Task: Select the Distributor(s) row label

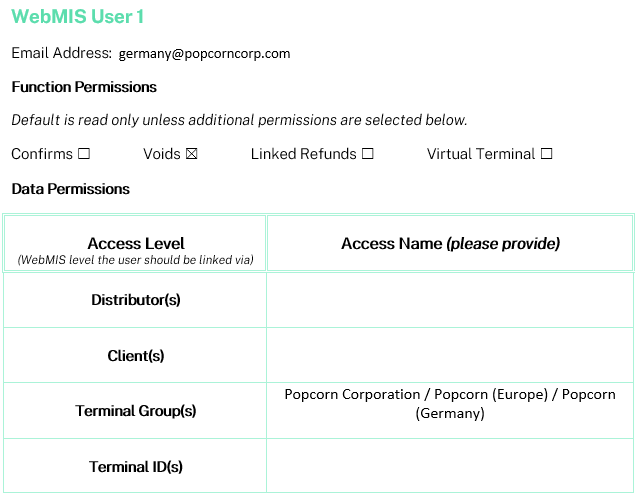Action: coord(136,300)
